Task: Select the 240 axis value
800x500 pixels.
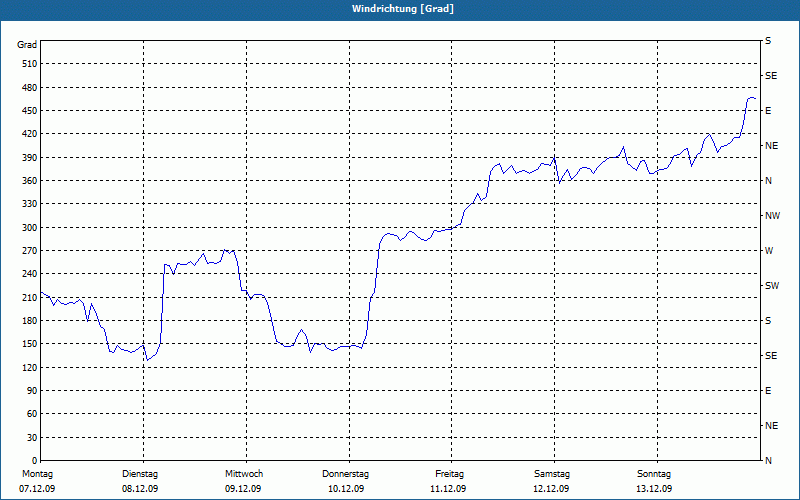Action: coord(30,274)
